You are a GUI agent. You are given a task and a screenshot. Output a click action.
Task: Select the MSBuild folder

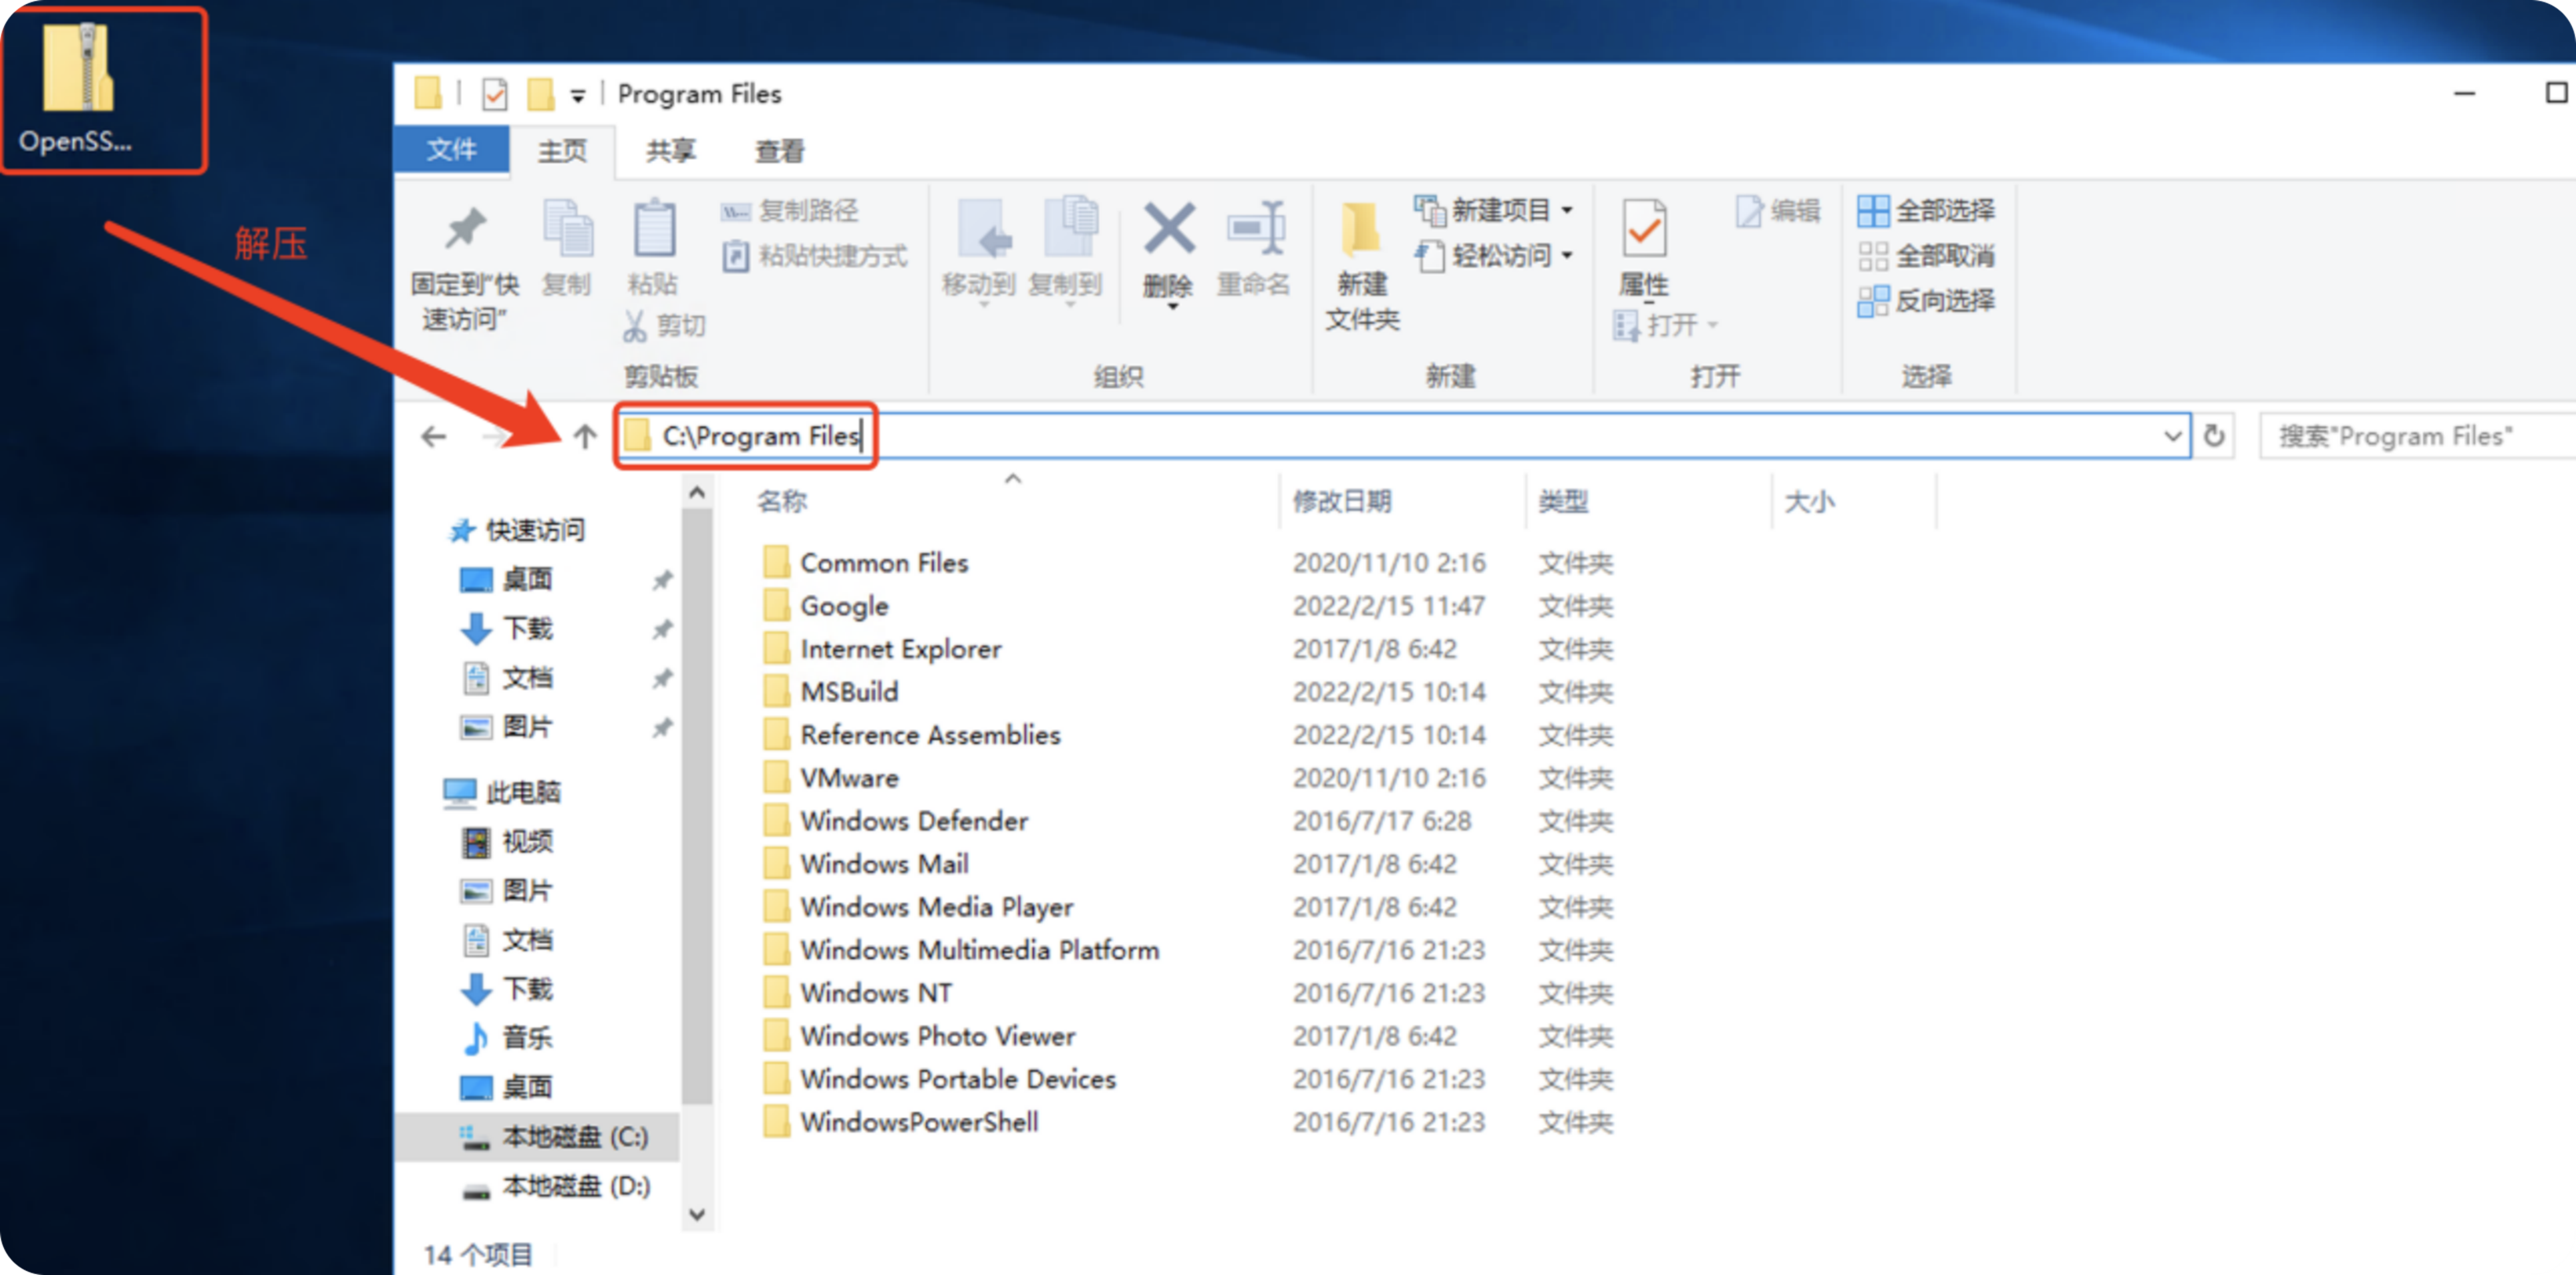pos(831,691)
